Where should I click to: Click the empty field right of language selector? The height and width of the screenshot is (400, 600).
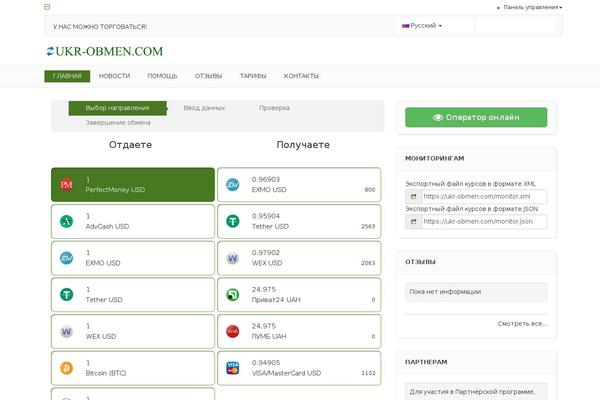[515, 26]
